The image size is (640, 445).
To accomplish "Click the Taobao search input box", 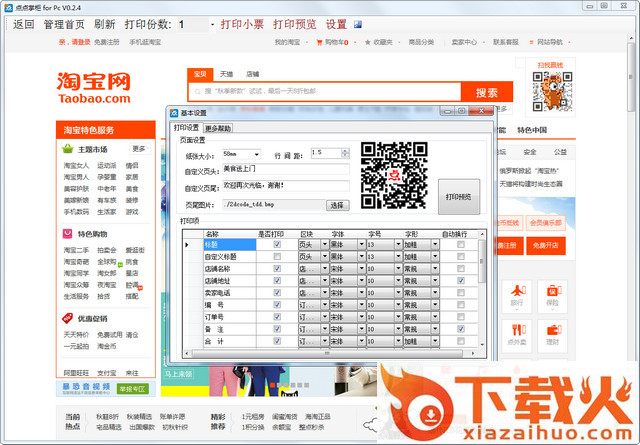I will (x=324, y=91).
